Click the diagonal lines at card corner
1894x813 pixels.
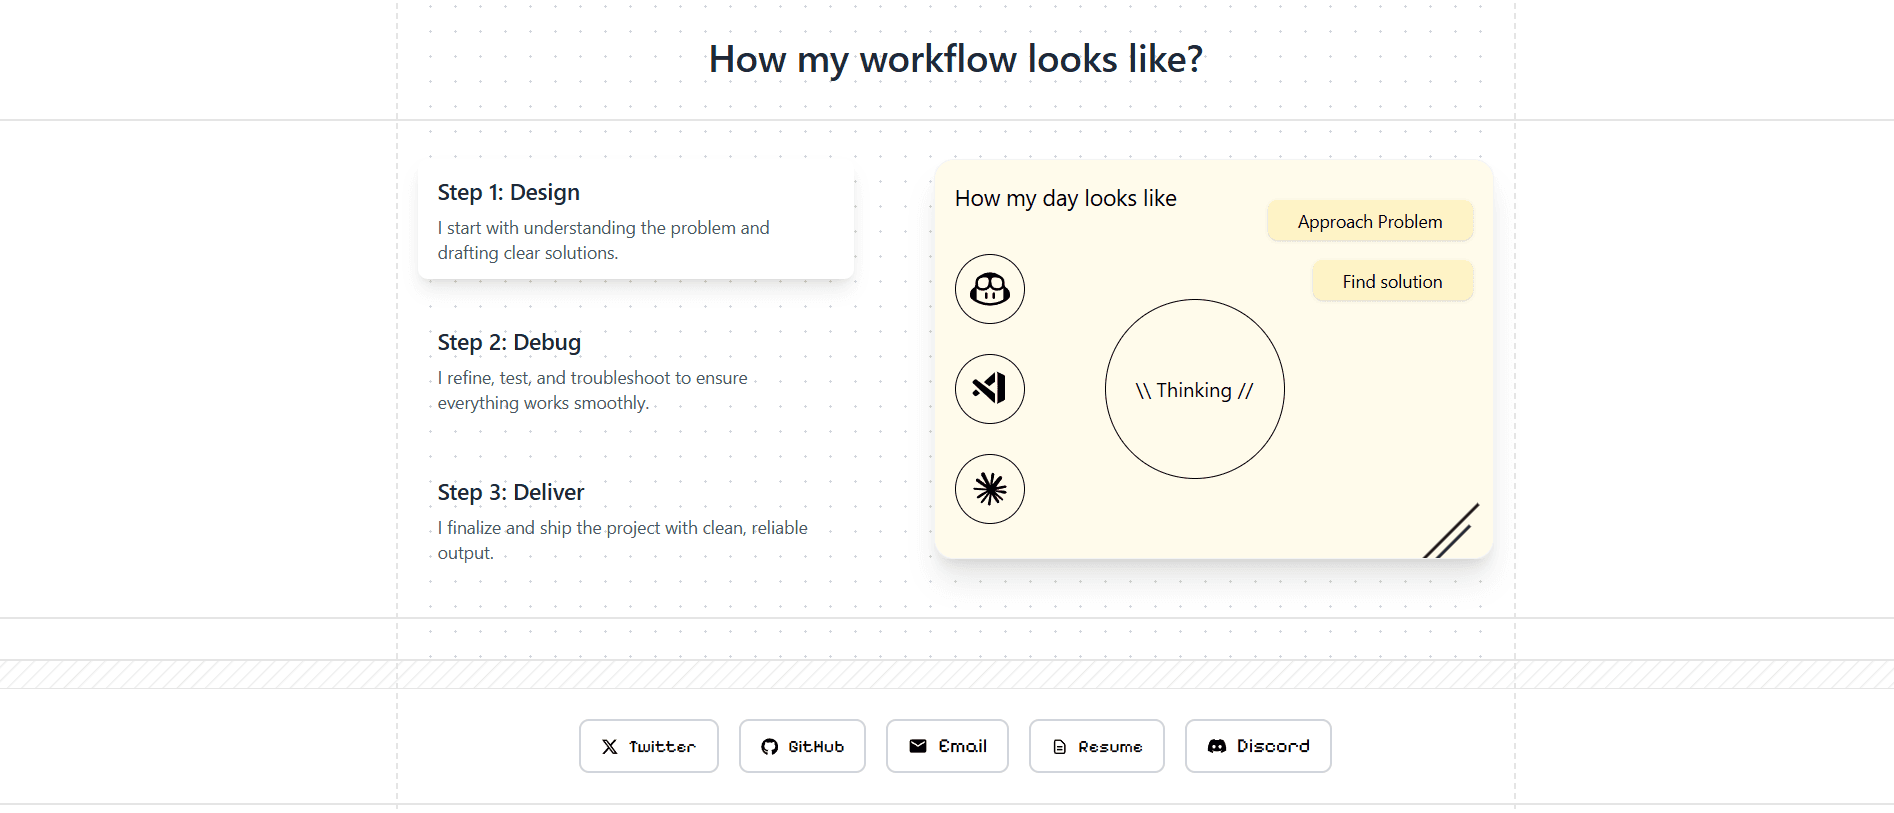pyautogui.click(x=1451, y=532)
